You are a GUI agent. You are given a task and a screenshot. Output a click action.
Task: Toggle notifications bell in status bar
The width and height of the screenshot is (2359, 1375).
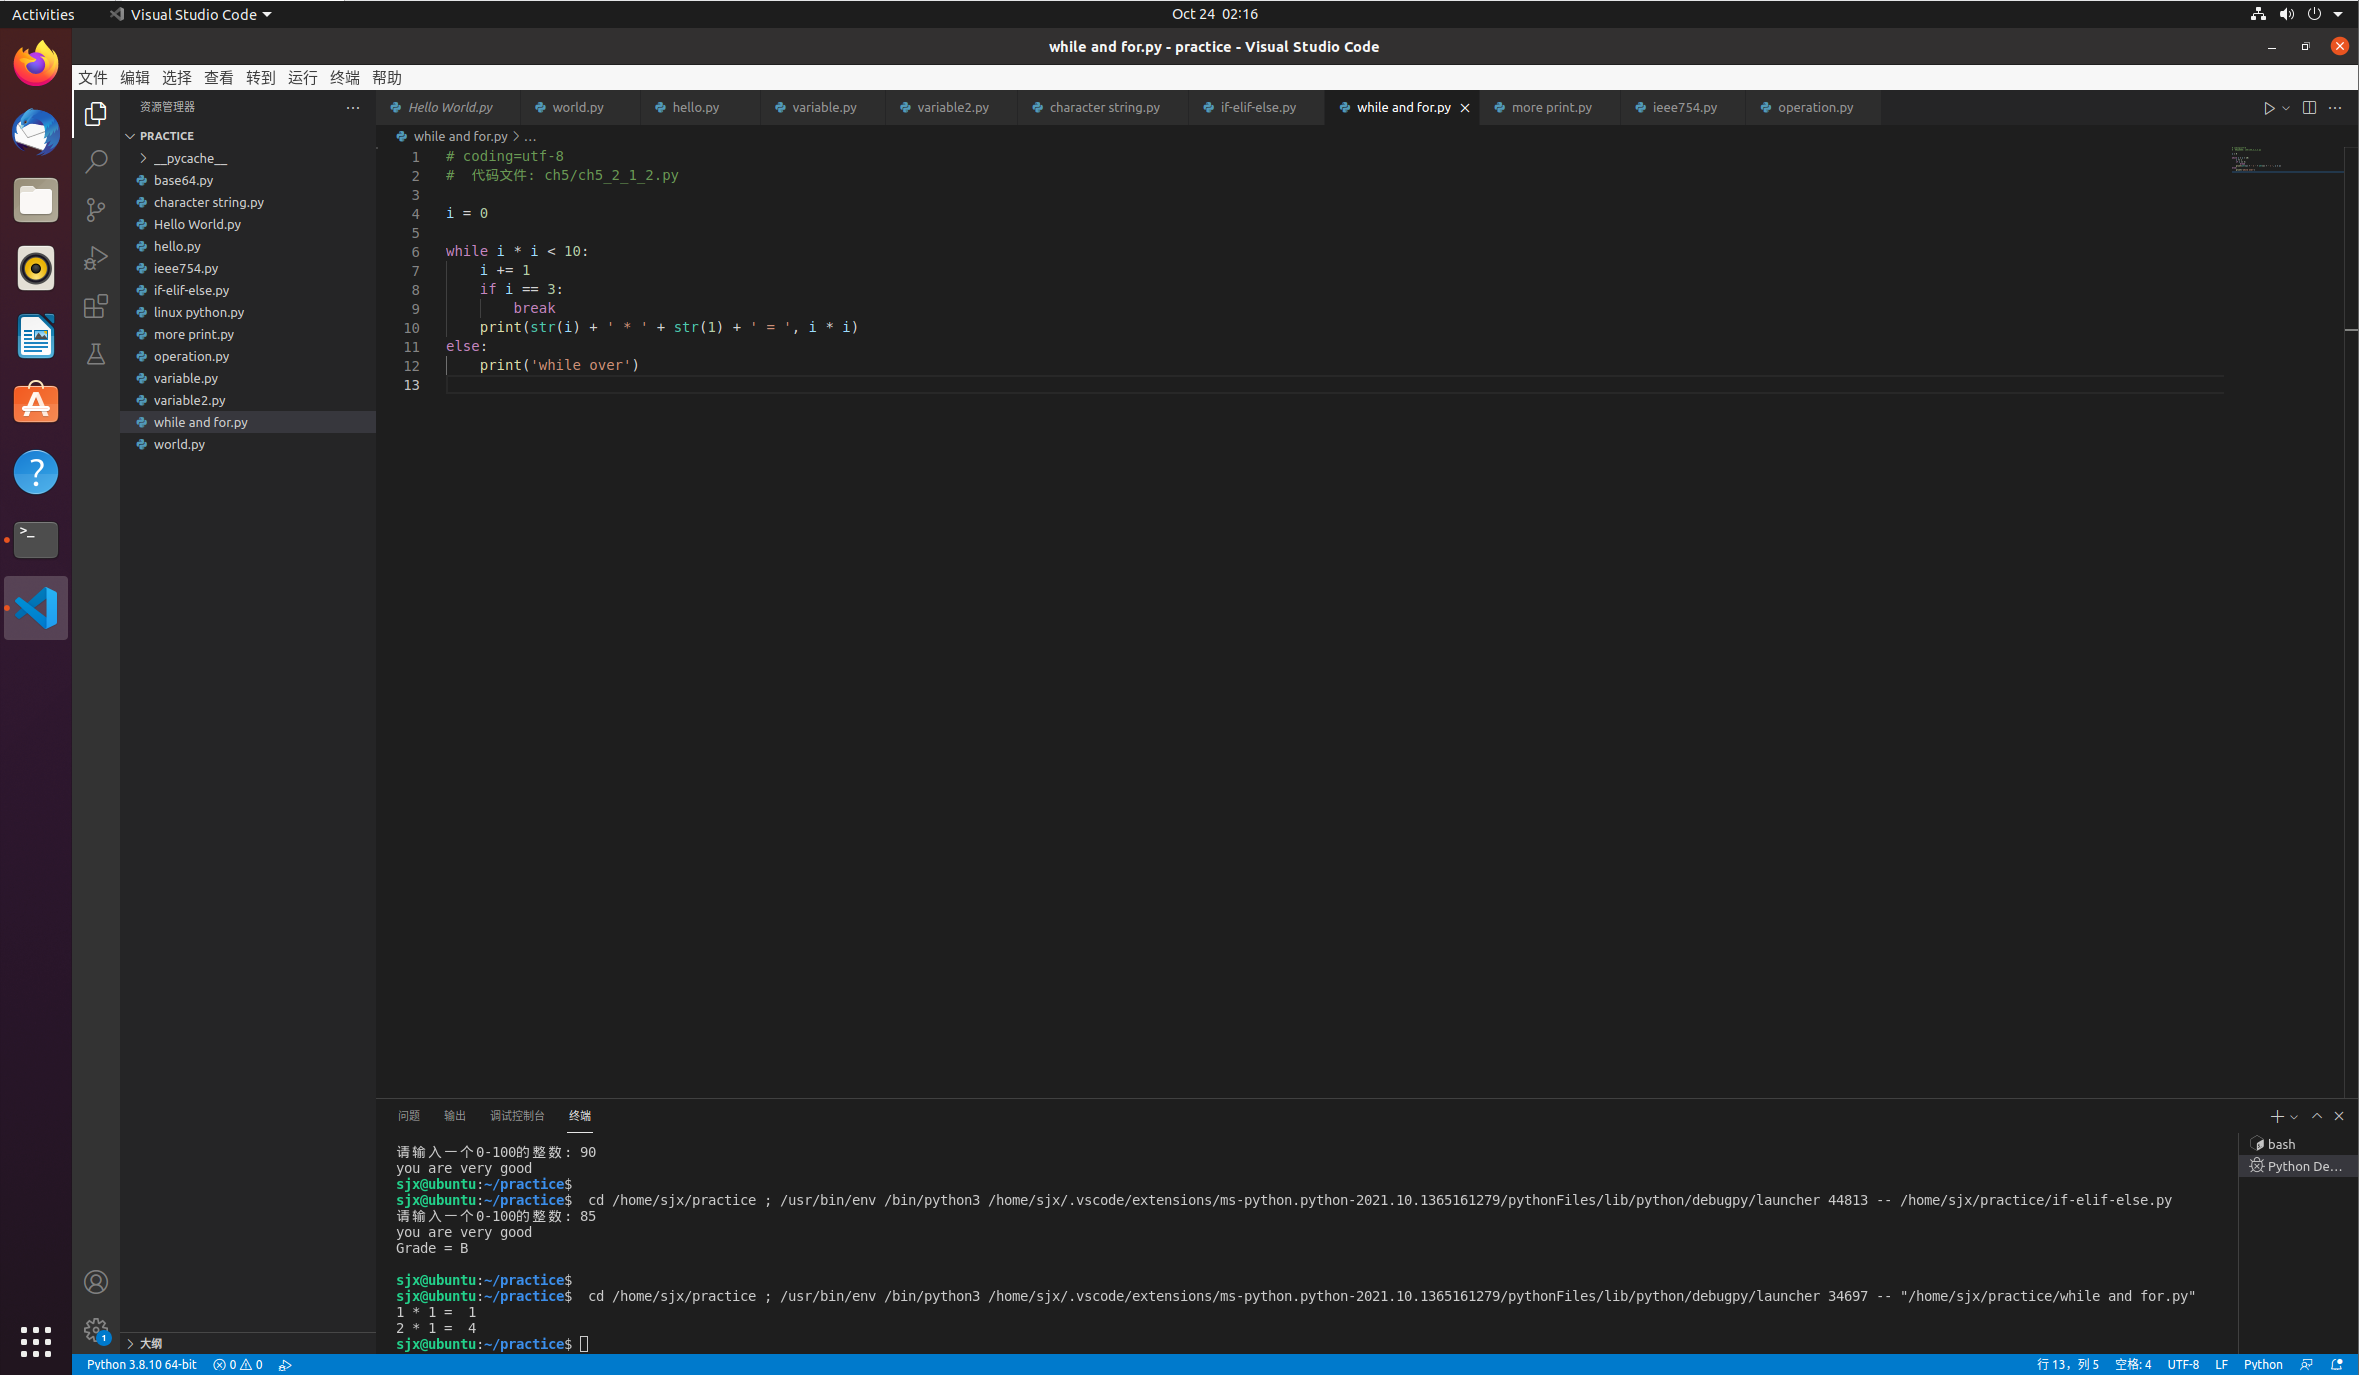point(2337,1365)
